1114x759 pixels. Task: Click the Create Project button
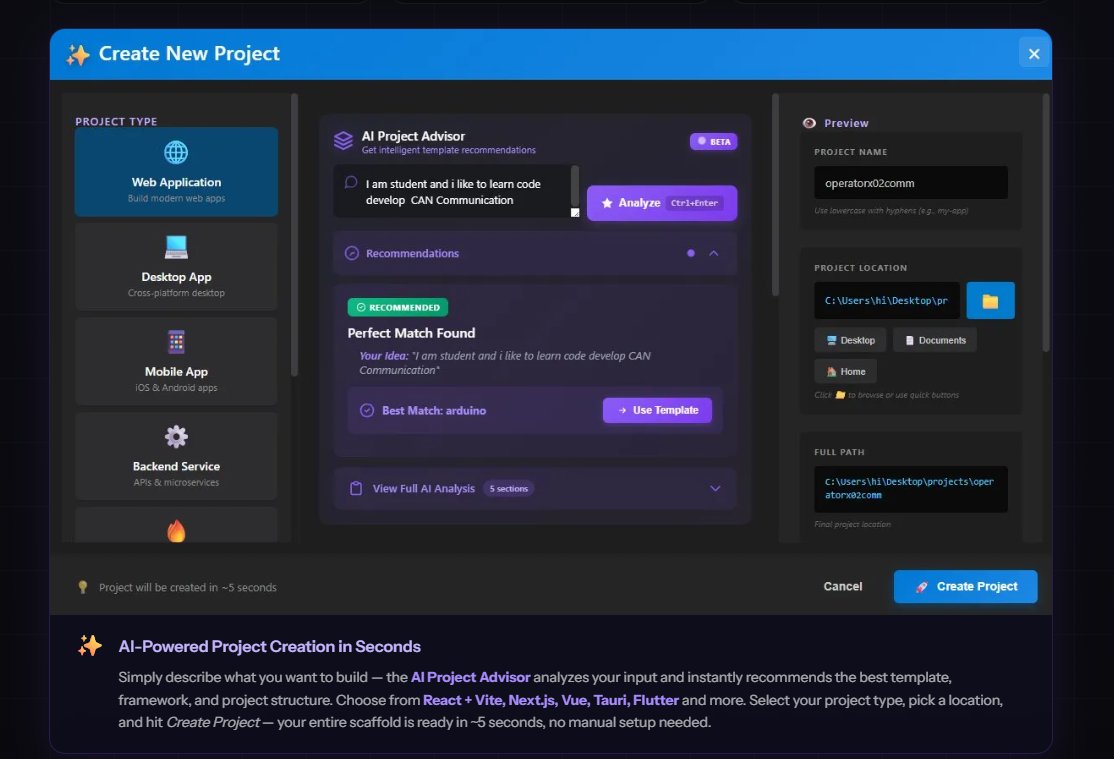tap(964, 587)
